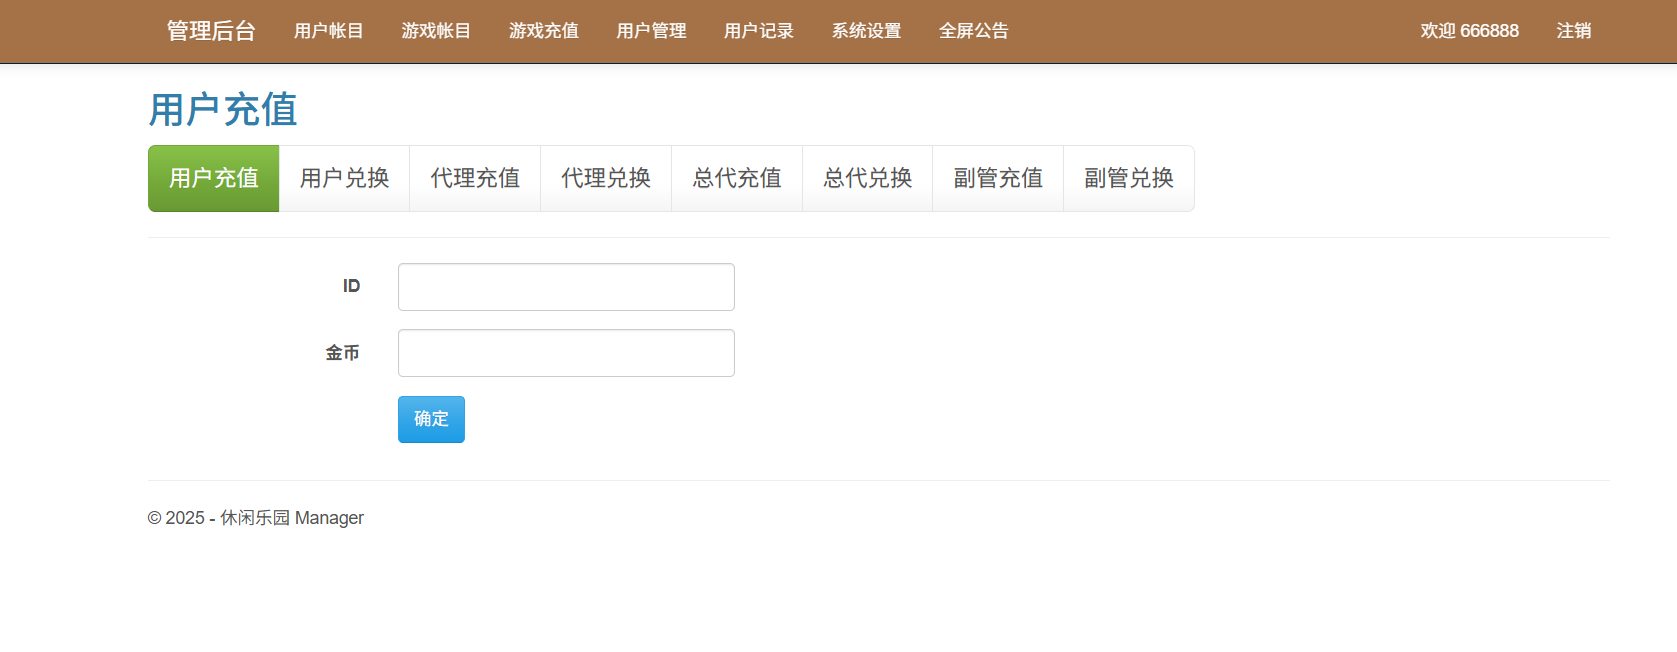The height and width of the screenshot is (652, 1677).
Task: Open the 系统设置 menu
Action: [866, 31]
